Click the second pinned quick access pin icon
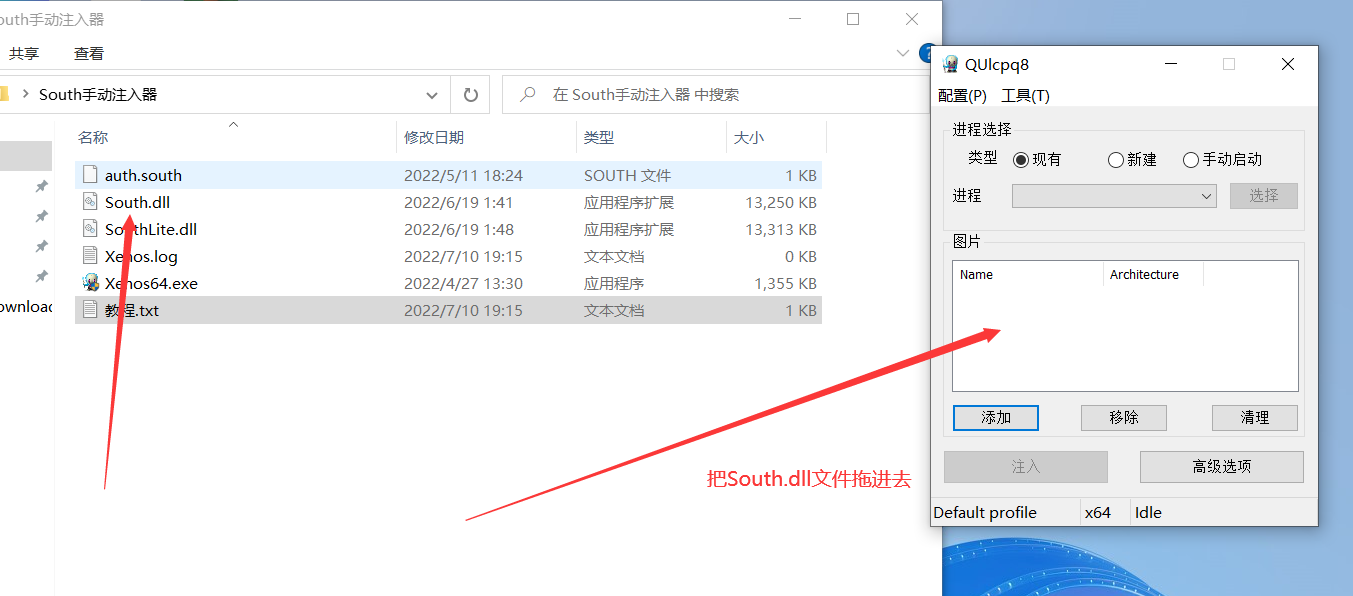Screen dimensions: 1353x596 click(41, 216)
